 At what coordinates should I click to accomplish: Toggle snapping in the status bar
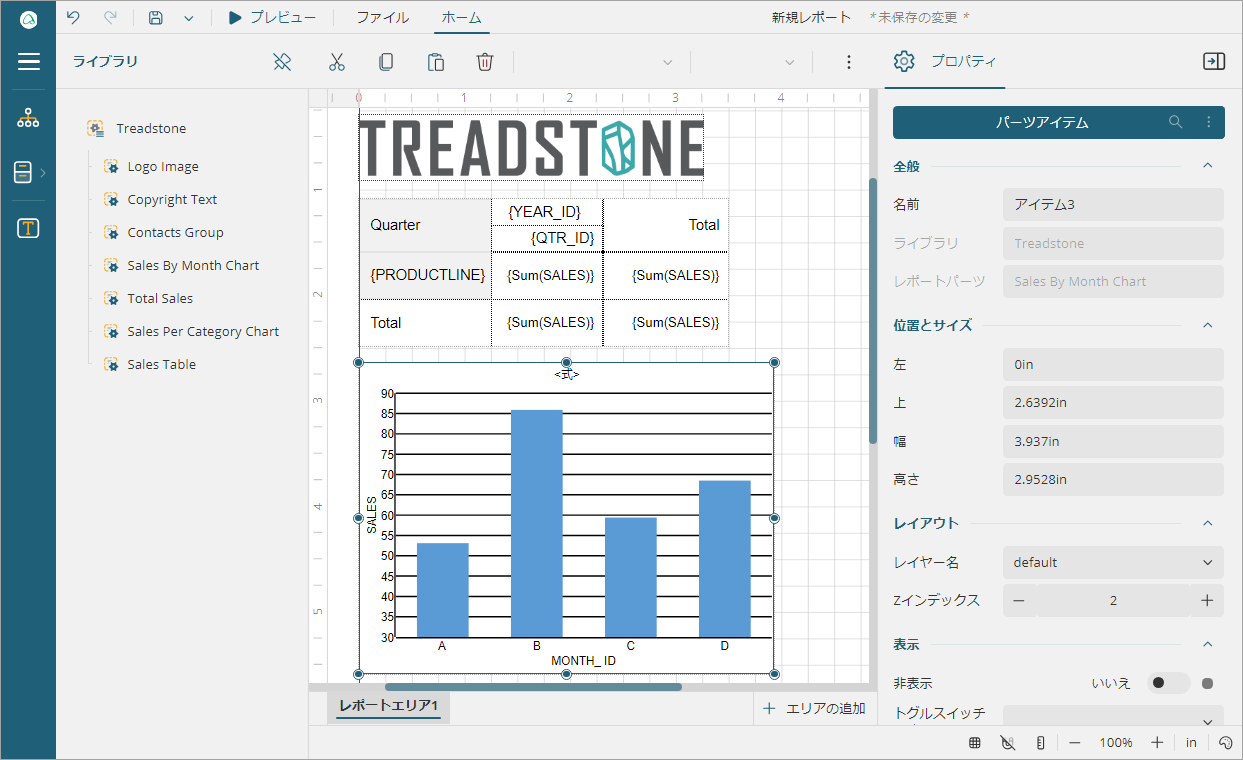pos(1007,743)
